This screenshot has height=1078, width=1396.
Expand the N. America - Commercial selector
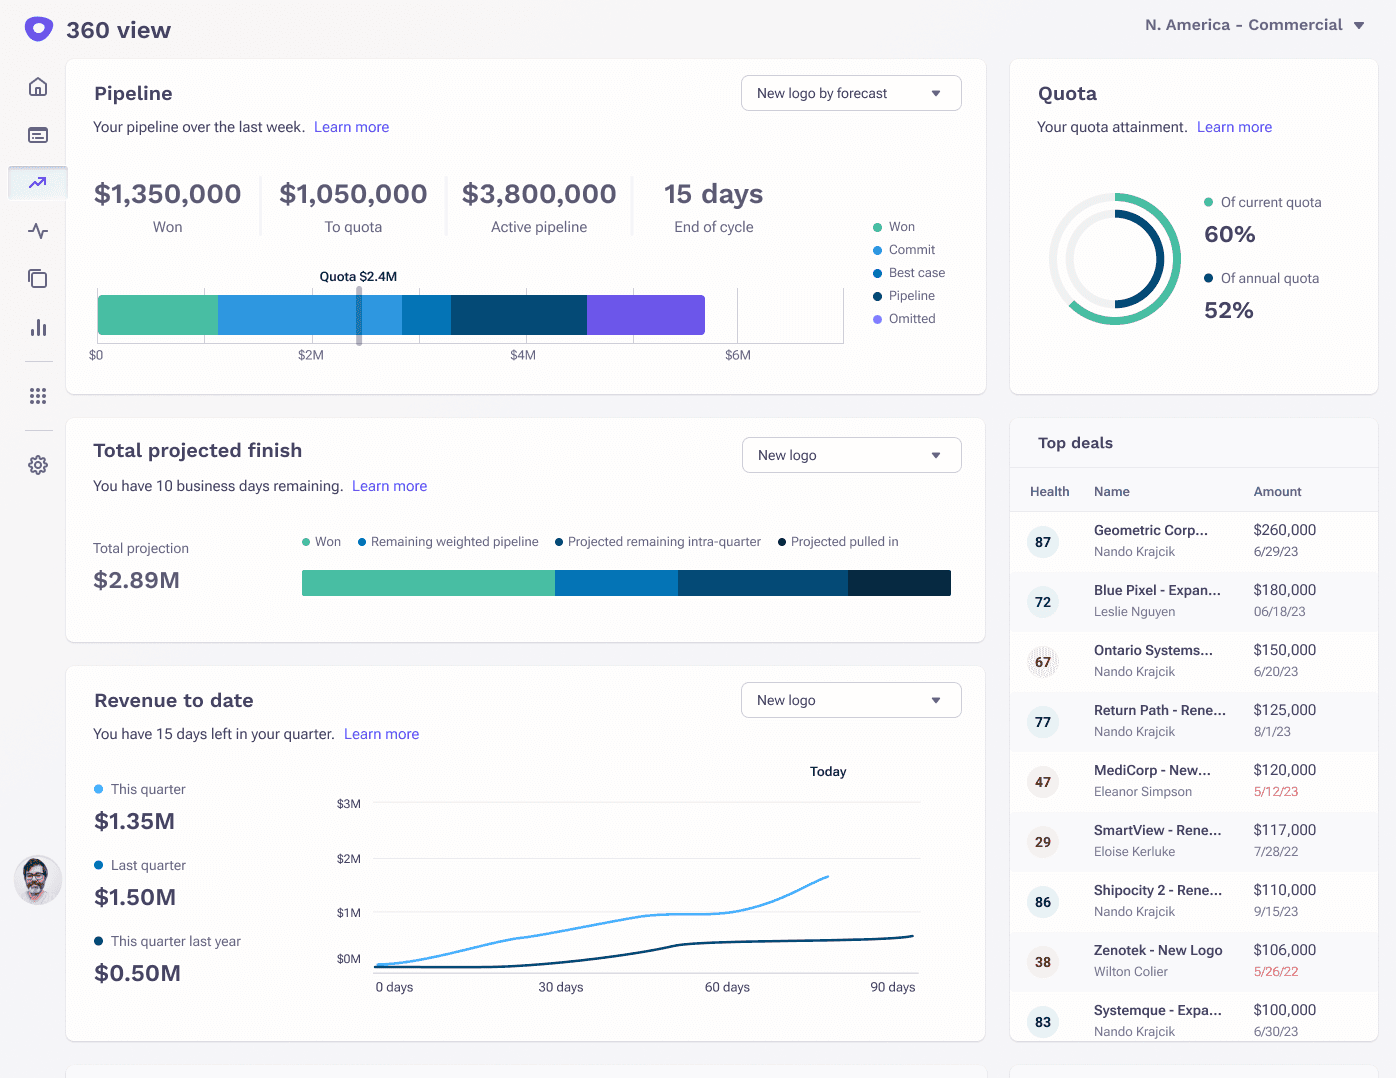[x=1255, y=24]
